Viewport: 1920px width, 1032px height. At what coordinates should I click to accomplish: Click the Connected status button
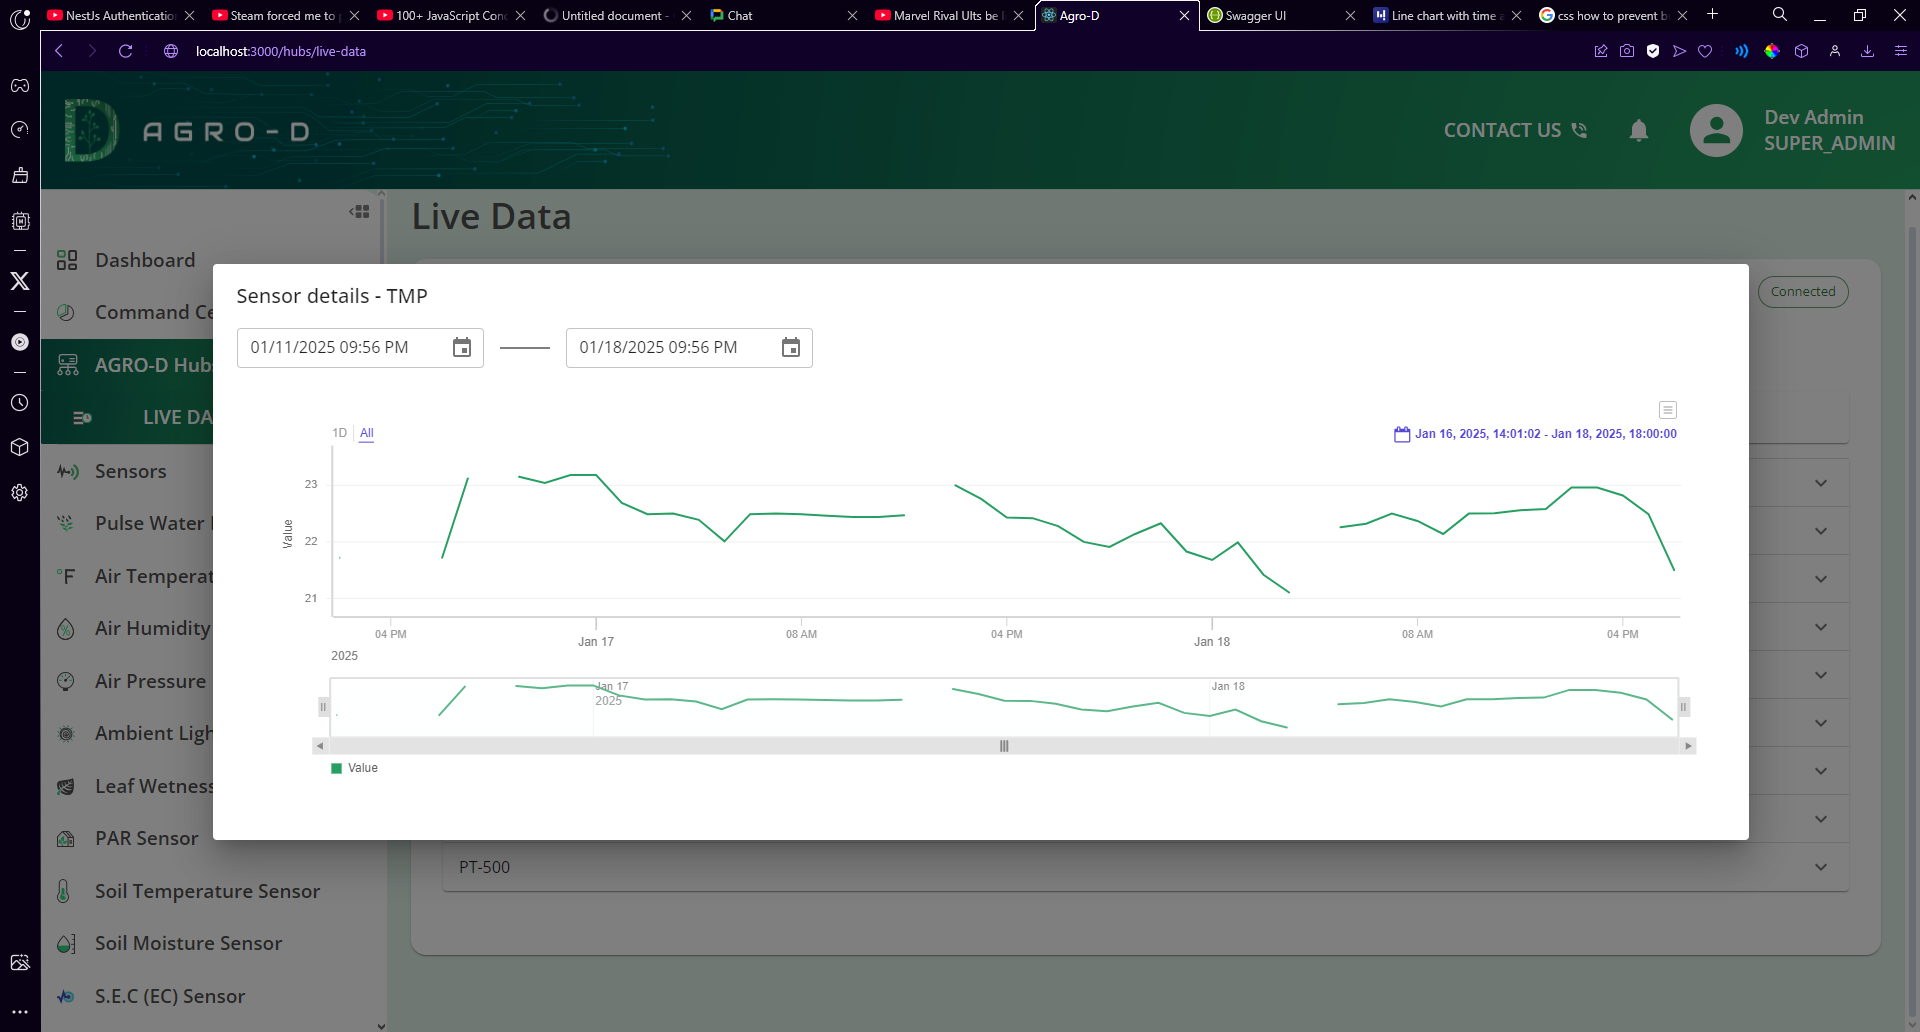point(1803,291)
